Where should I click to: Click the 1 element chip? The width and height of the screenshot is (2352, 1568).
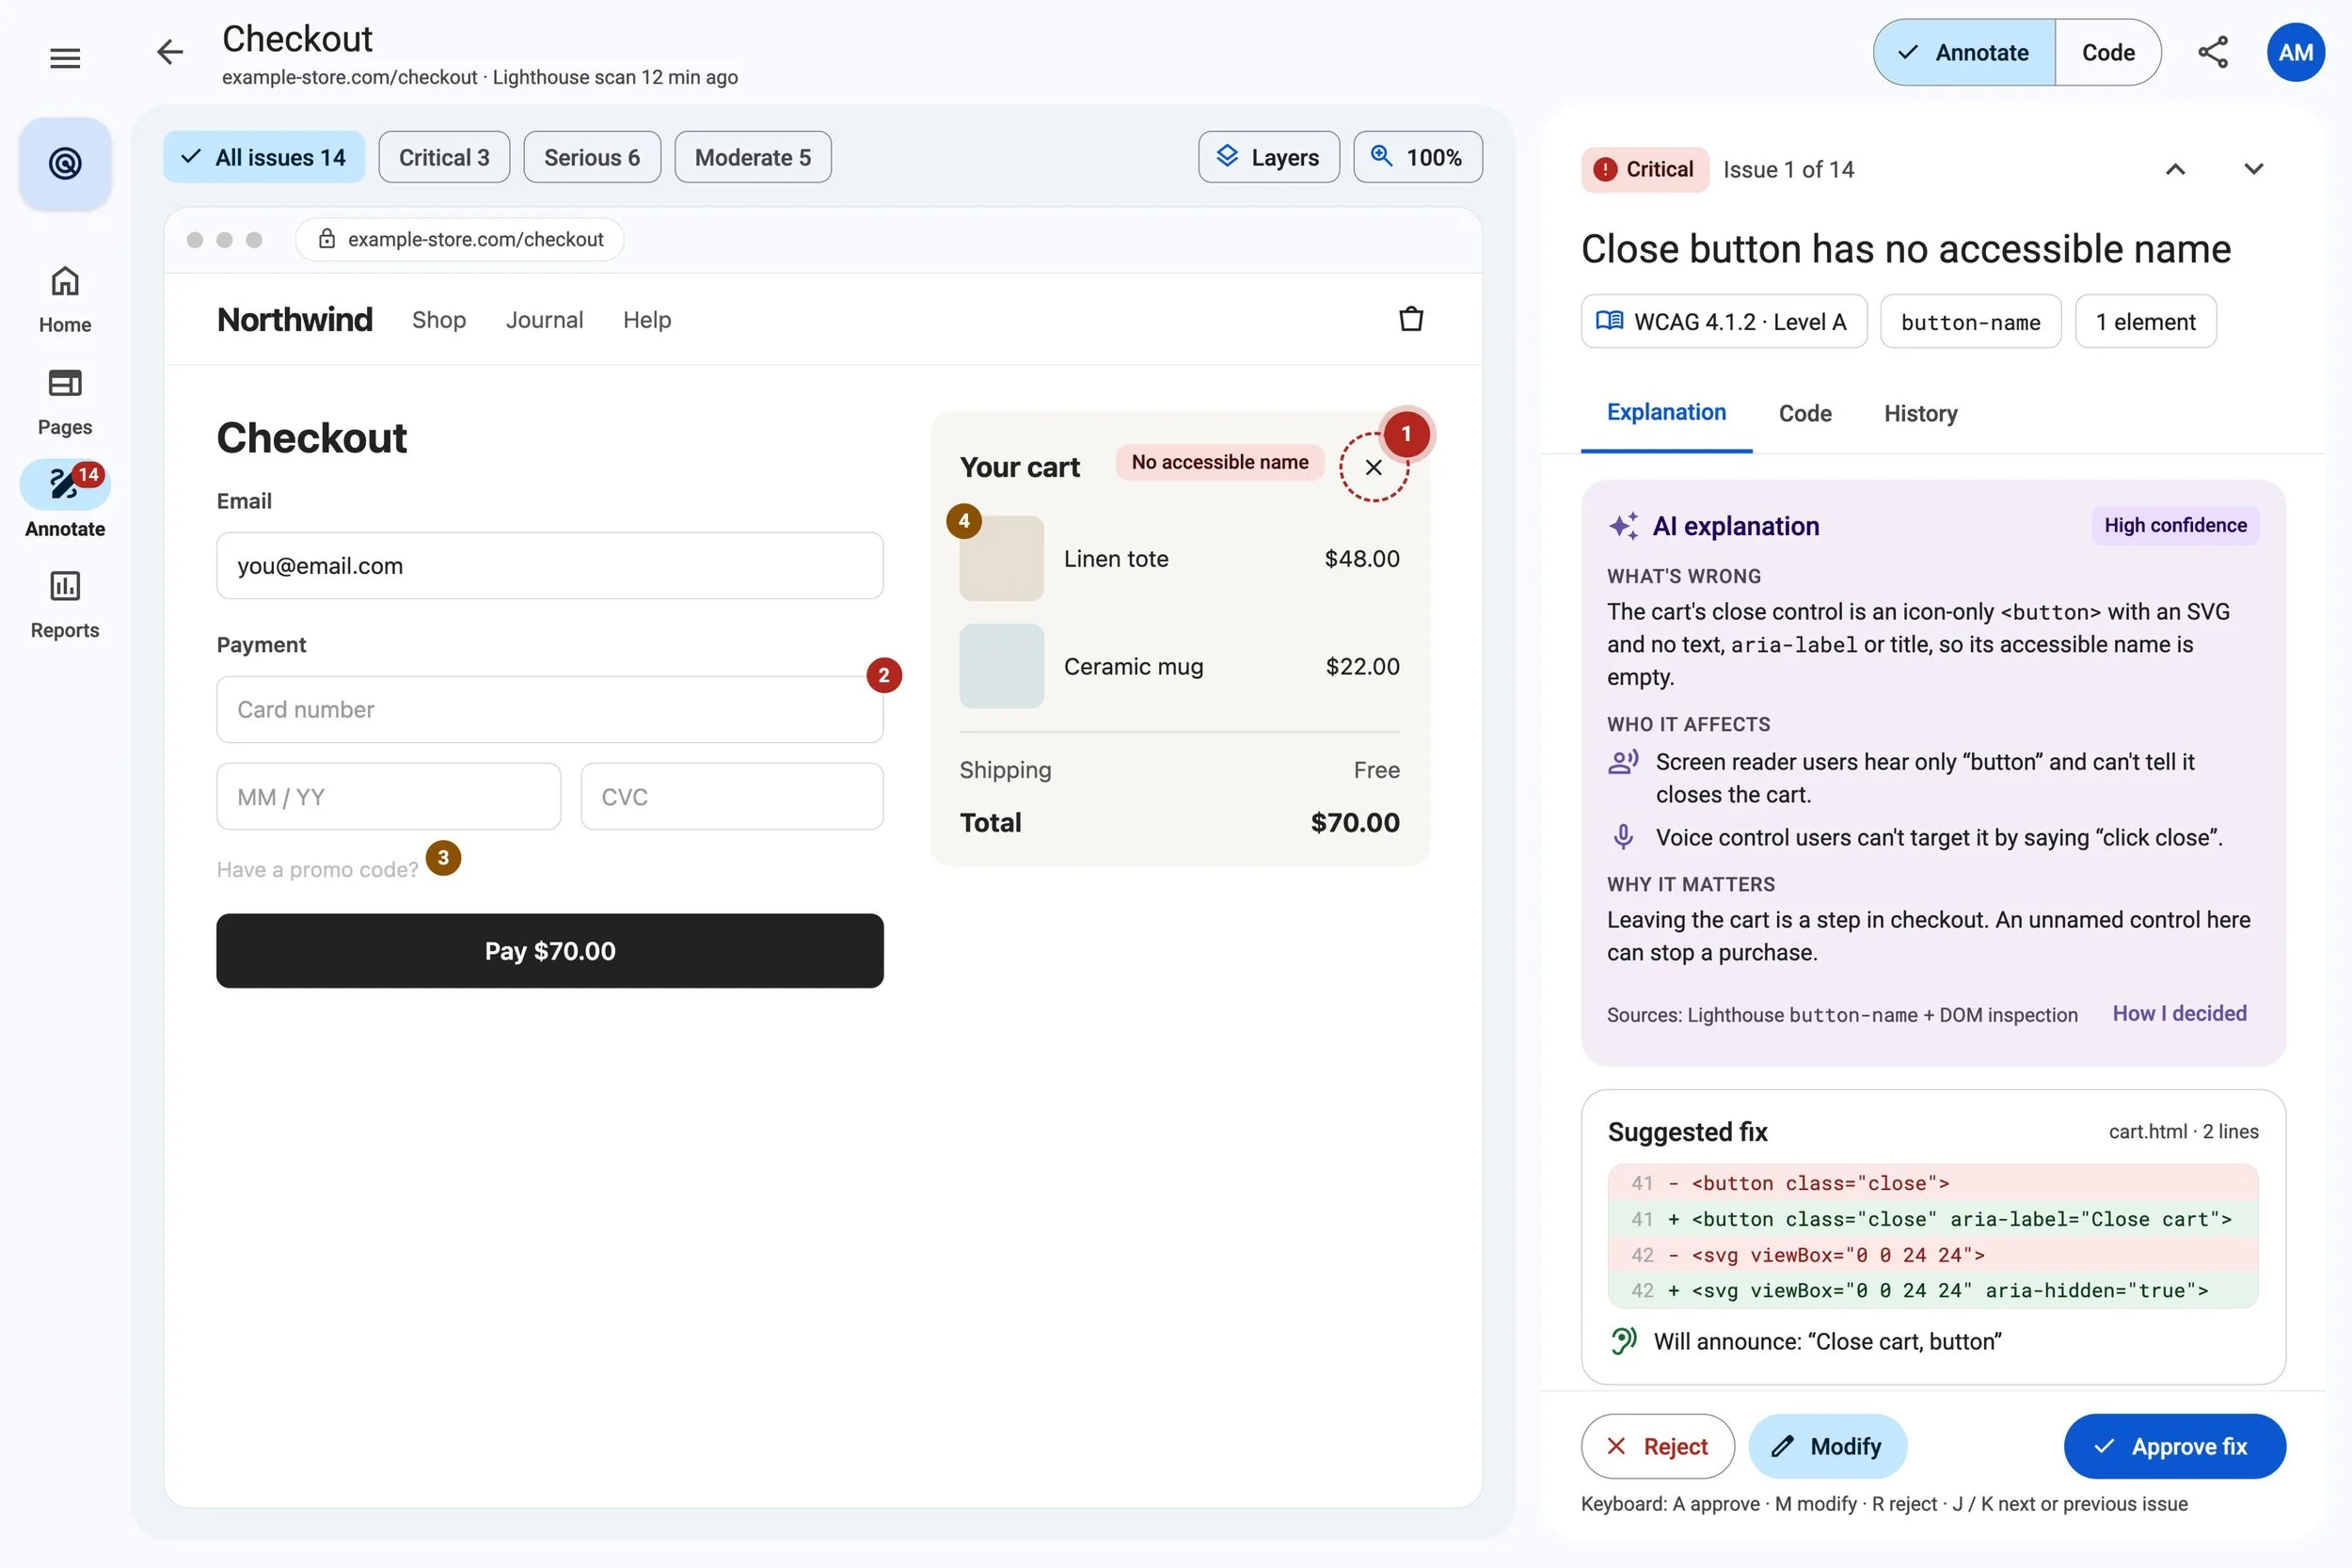2145,321
